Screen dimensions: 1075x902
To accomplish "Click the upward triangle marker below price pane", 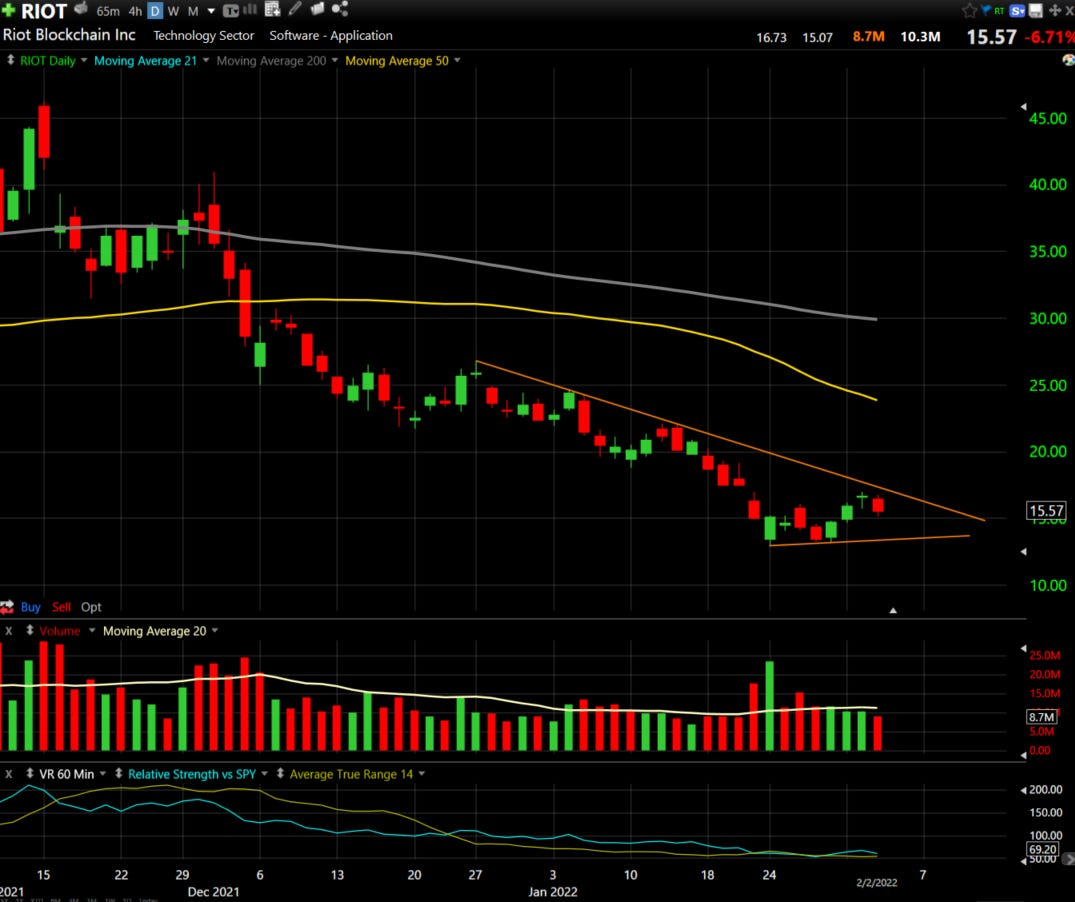I will [x=893, y=610].
